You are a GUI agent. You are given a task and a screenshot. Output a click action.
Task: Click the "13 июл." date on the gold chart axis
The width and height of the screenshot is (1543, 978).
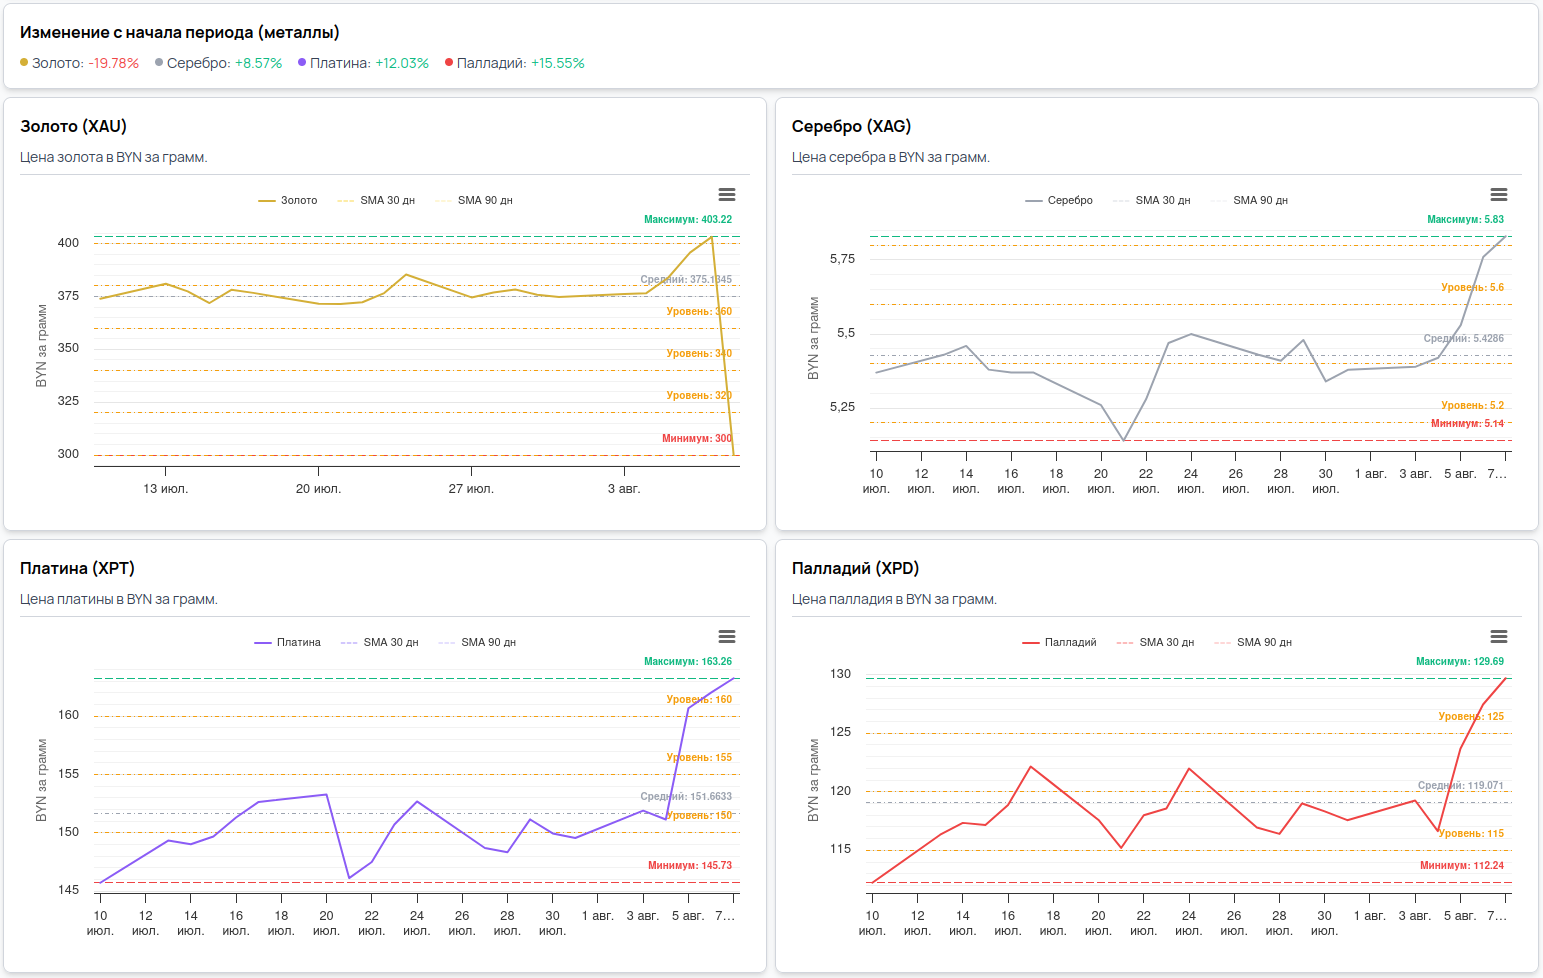(166, 489)
